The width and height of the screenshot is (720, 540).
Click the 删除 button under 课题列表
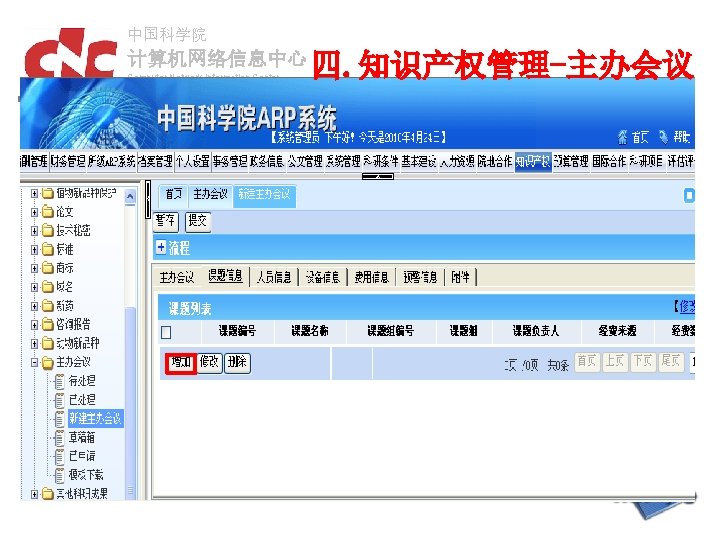[237, 363]
